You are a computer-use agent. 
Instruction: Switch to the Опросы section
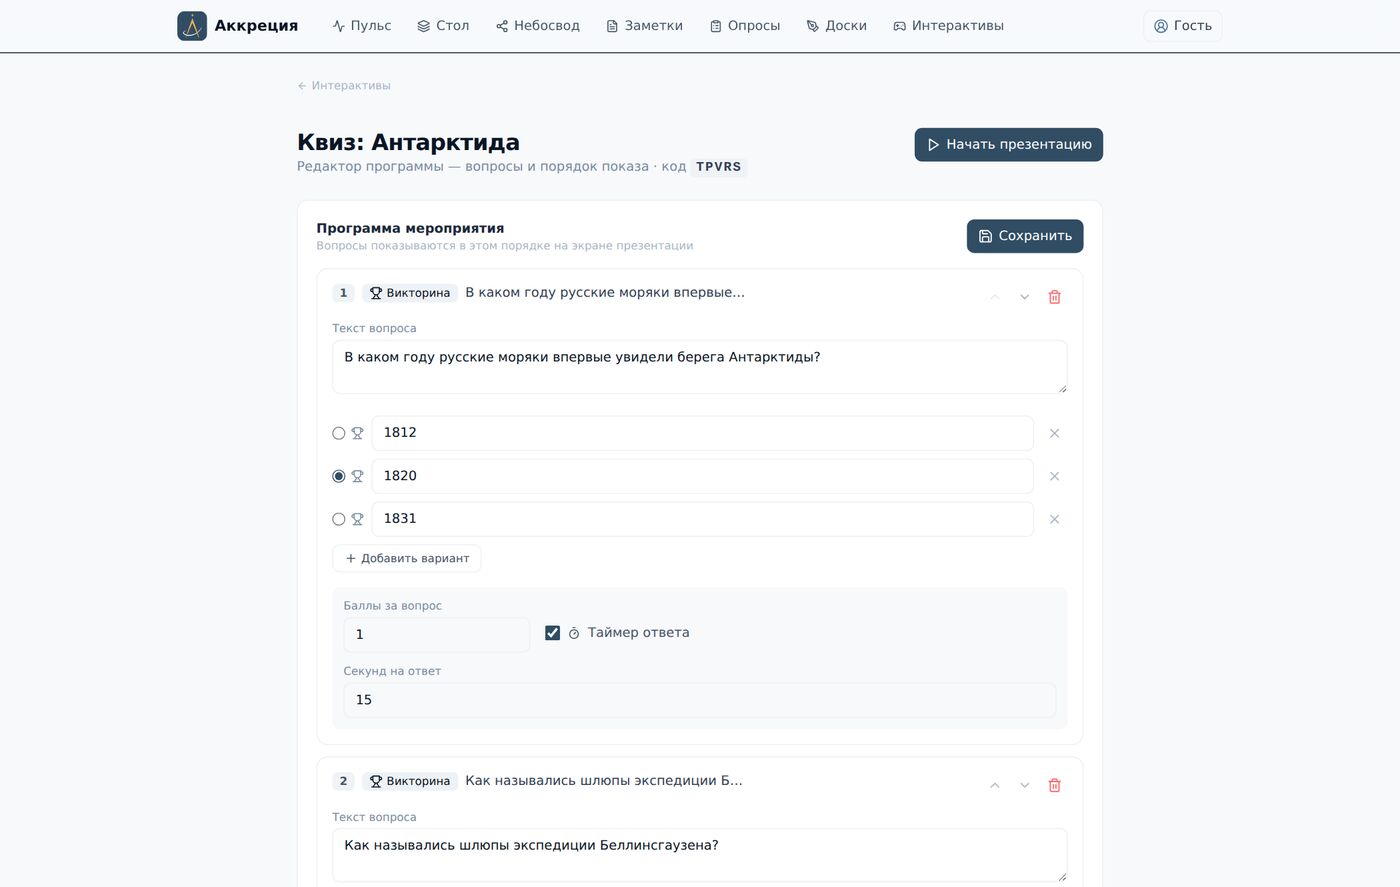click(745, 26)
